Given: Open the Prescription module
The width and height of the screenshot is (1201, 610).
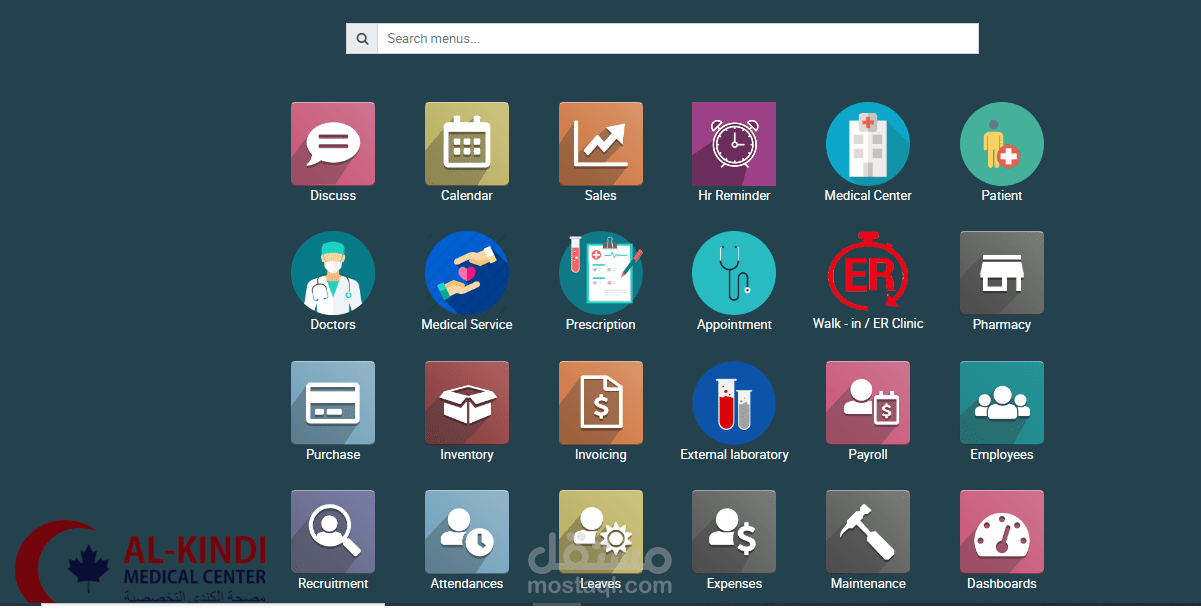Looking at the screenshot, I should (601, 272).
